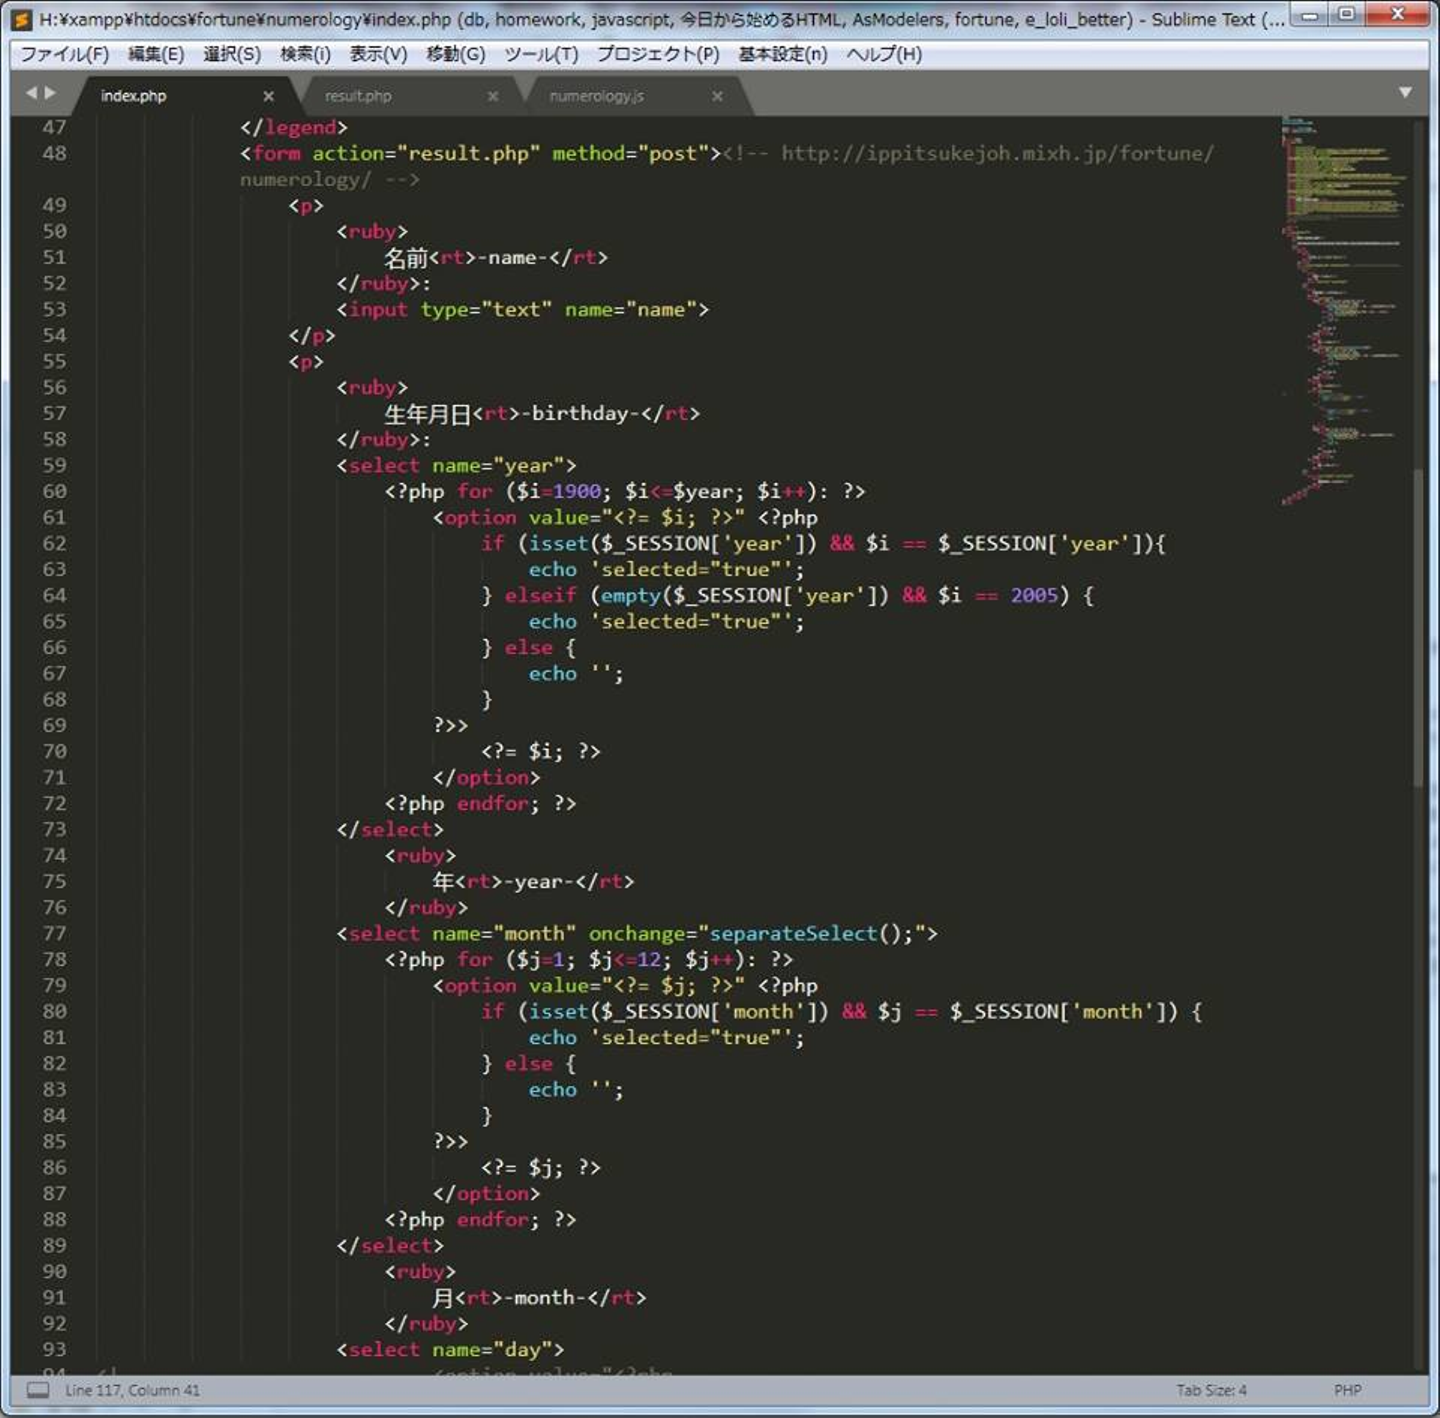Click the Line 117, Column 41 indicator
This screenshot has height=1418, width=1440.
click(x=132, y=1390)
